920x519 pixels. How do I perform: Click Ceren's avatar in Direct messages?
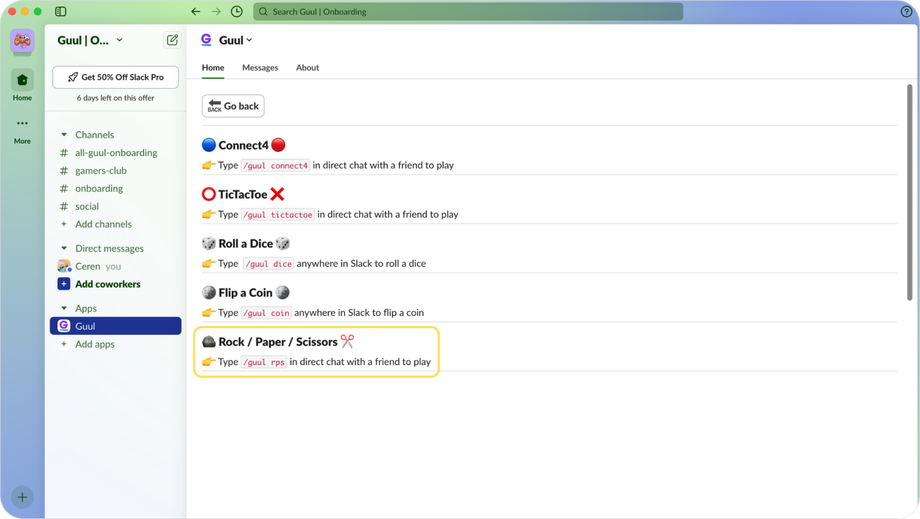pyautogui.click(x=64, y=266)
